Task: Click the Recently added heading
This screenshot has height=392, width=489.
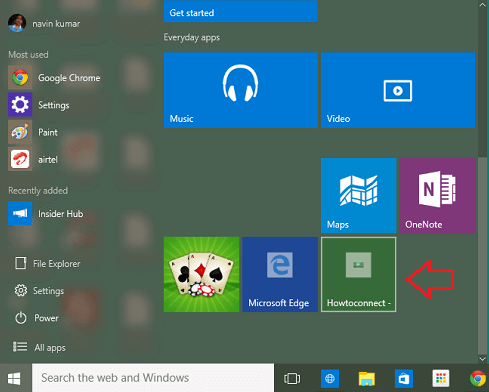Action: pyautogui.click(x=38, y=190)
